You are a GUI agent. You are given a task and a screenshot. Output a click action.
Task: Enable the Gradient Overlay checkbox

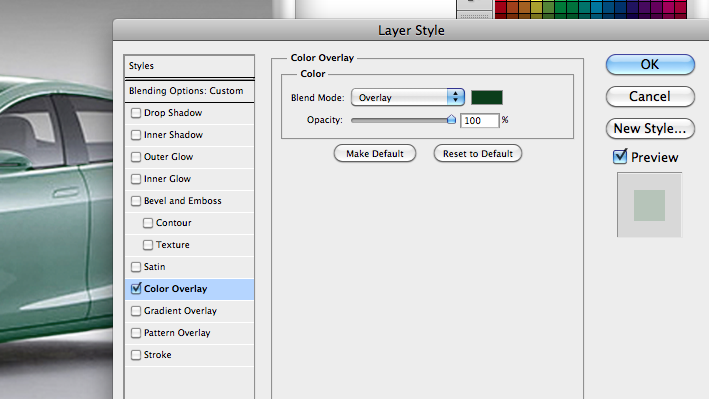coord(136,311)
